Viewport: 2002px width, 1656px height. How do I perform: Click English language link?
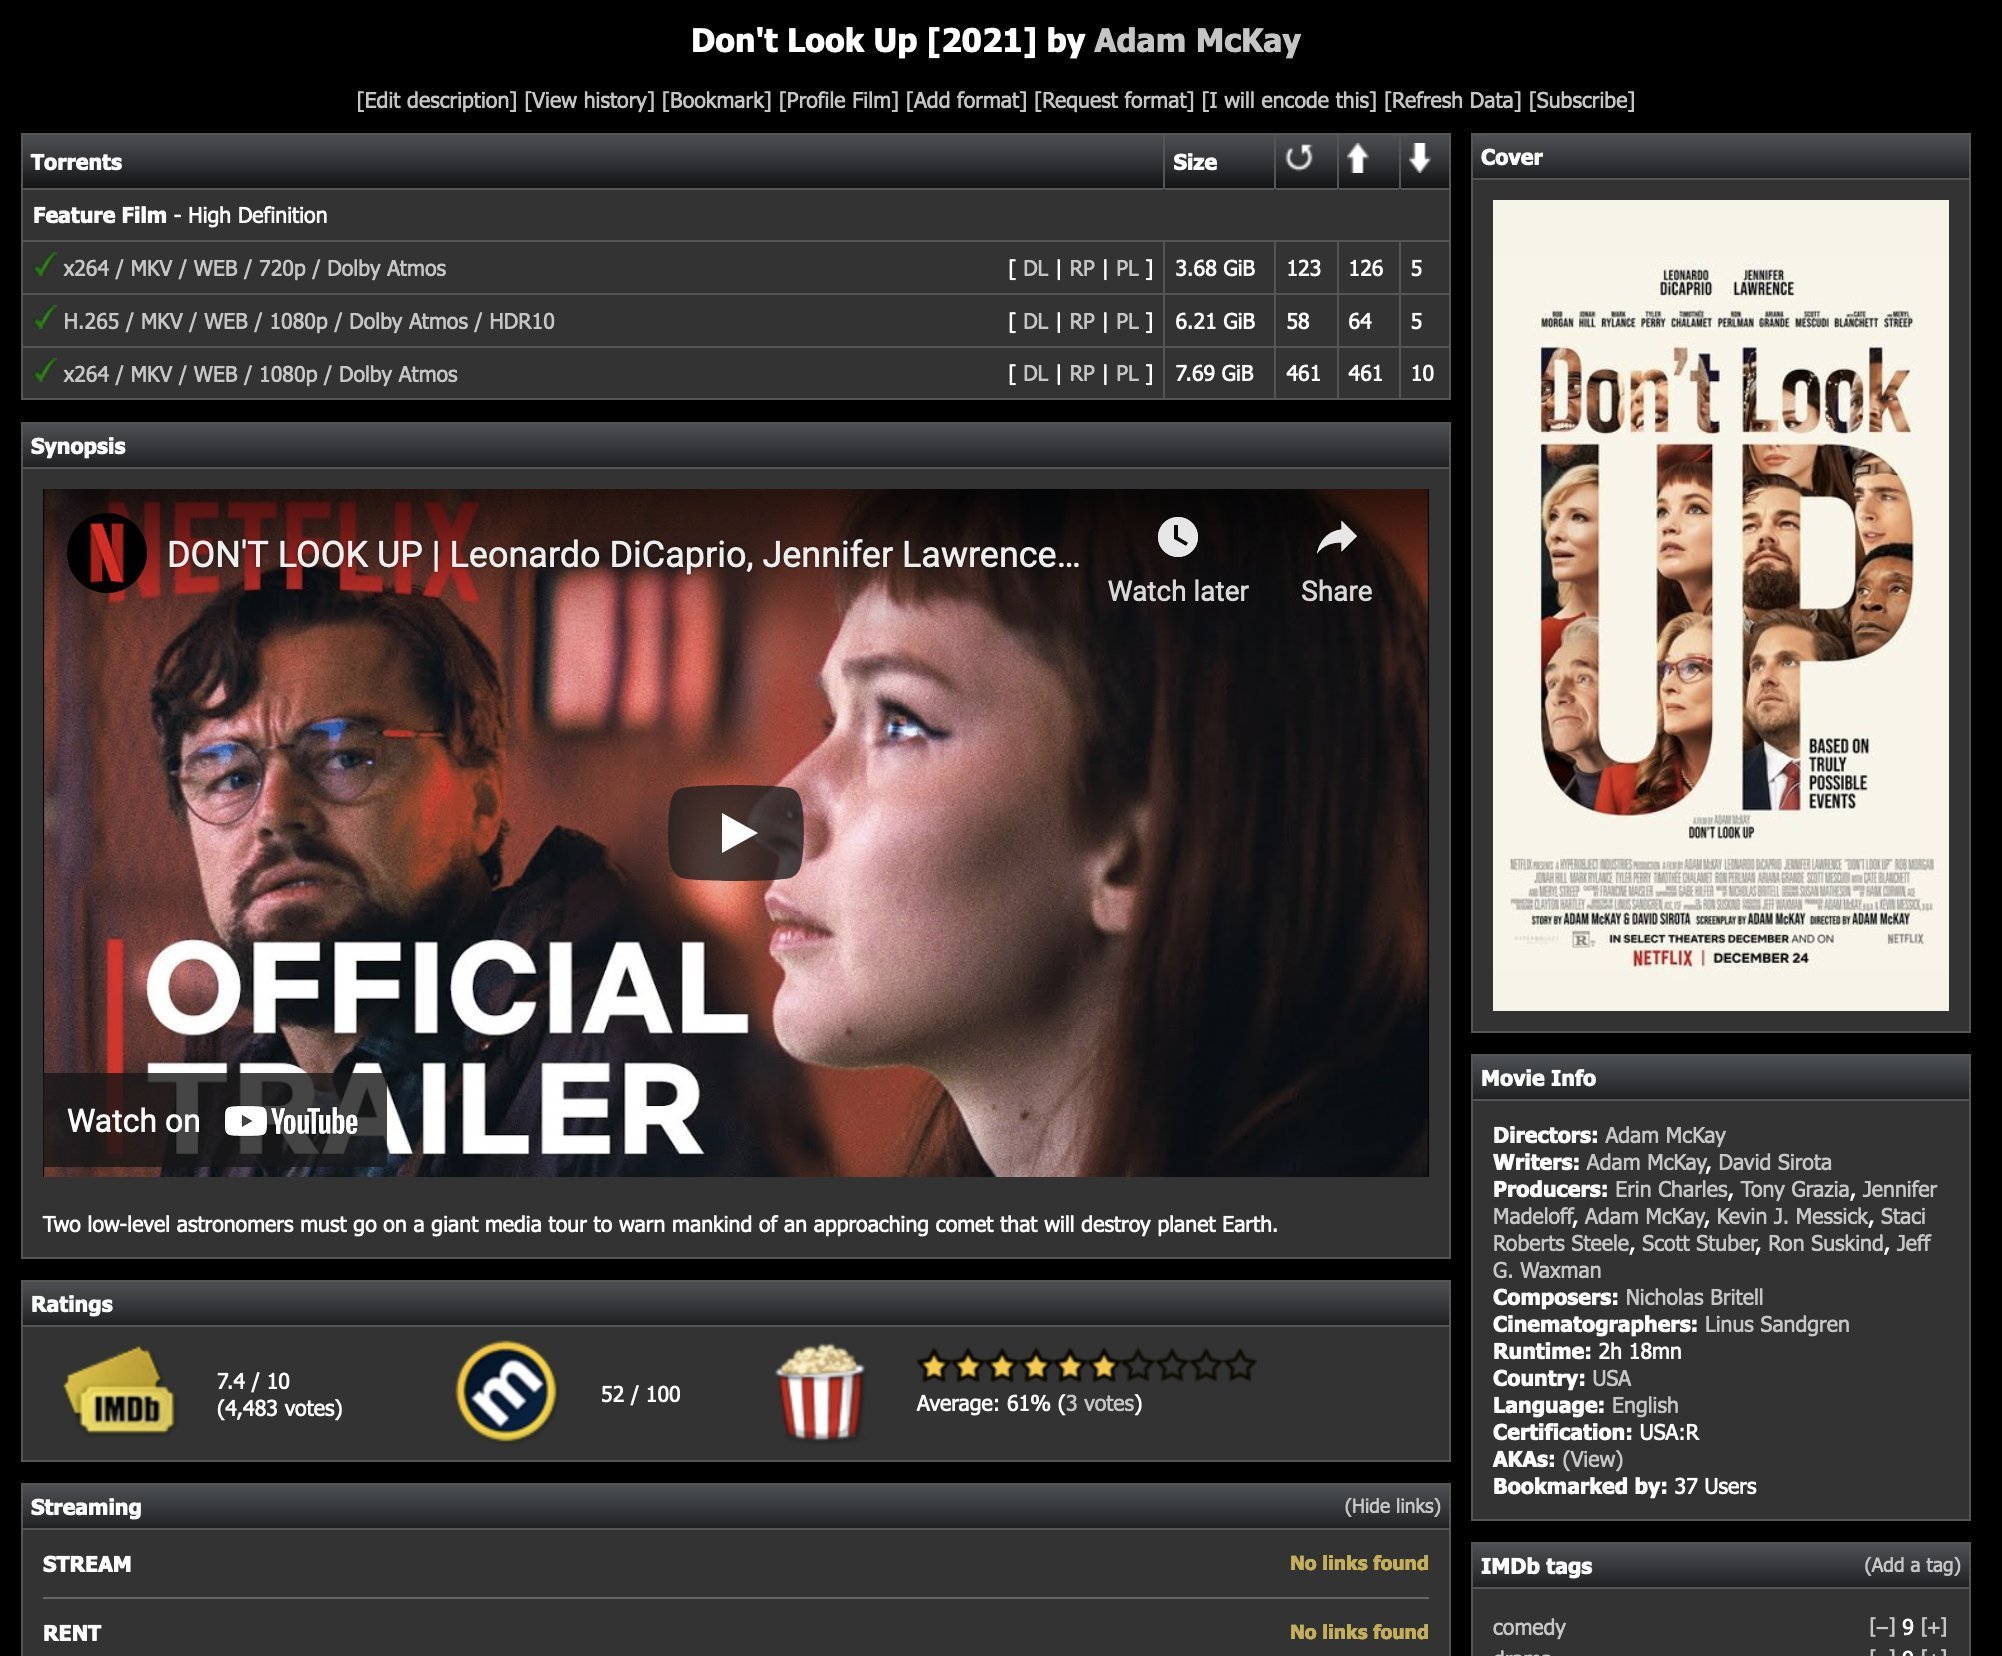point(1645,1405)
